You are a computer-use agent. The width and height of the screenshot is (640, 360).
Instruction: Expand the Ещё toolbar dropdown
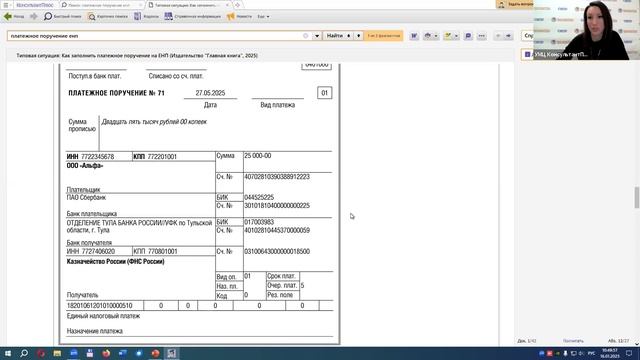(x=263, y=17)
